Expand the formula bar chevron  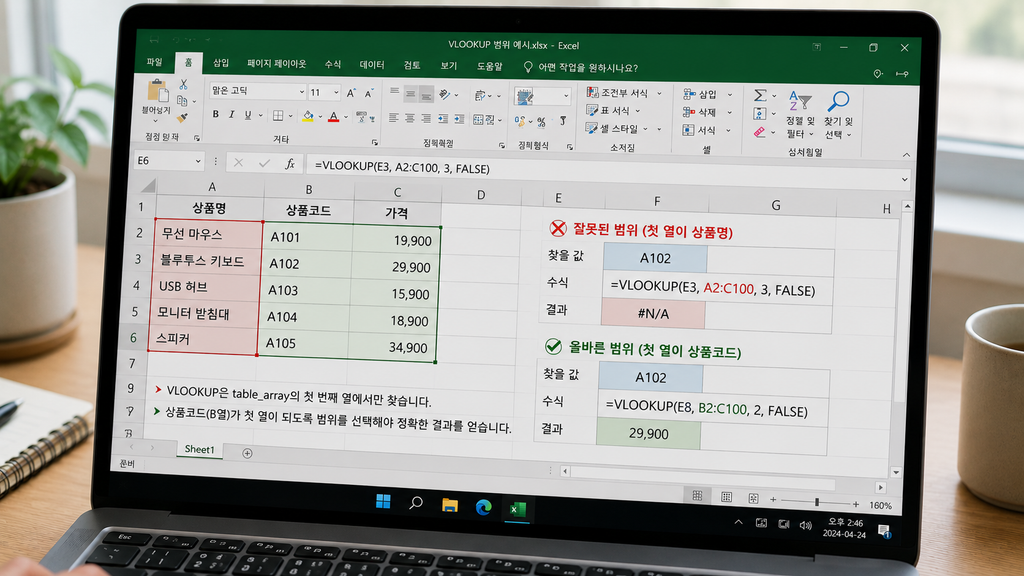(x=904, y=179)
